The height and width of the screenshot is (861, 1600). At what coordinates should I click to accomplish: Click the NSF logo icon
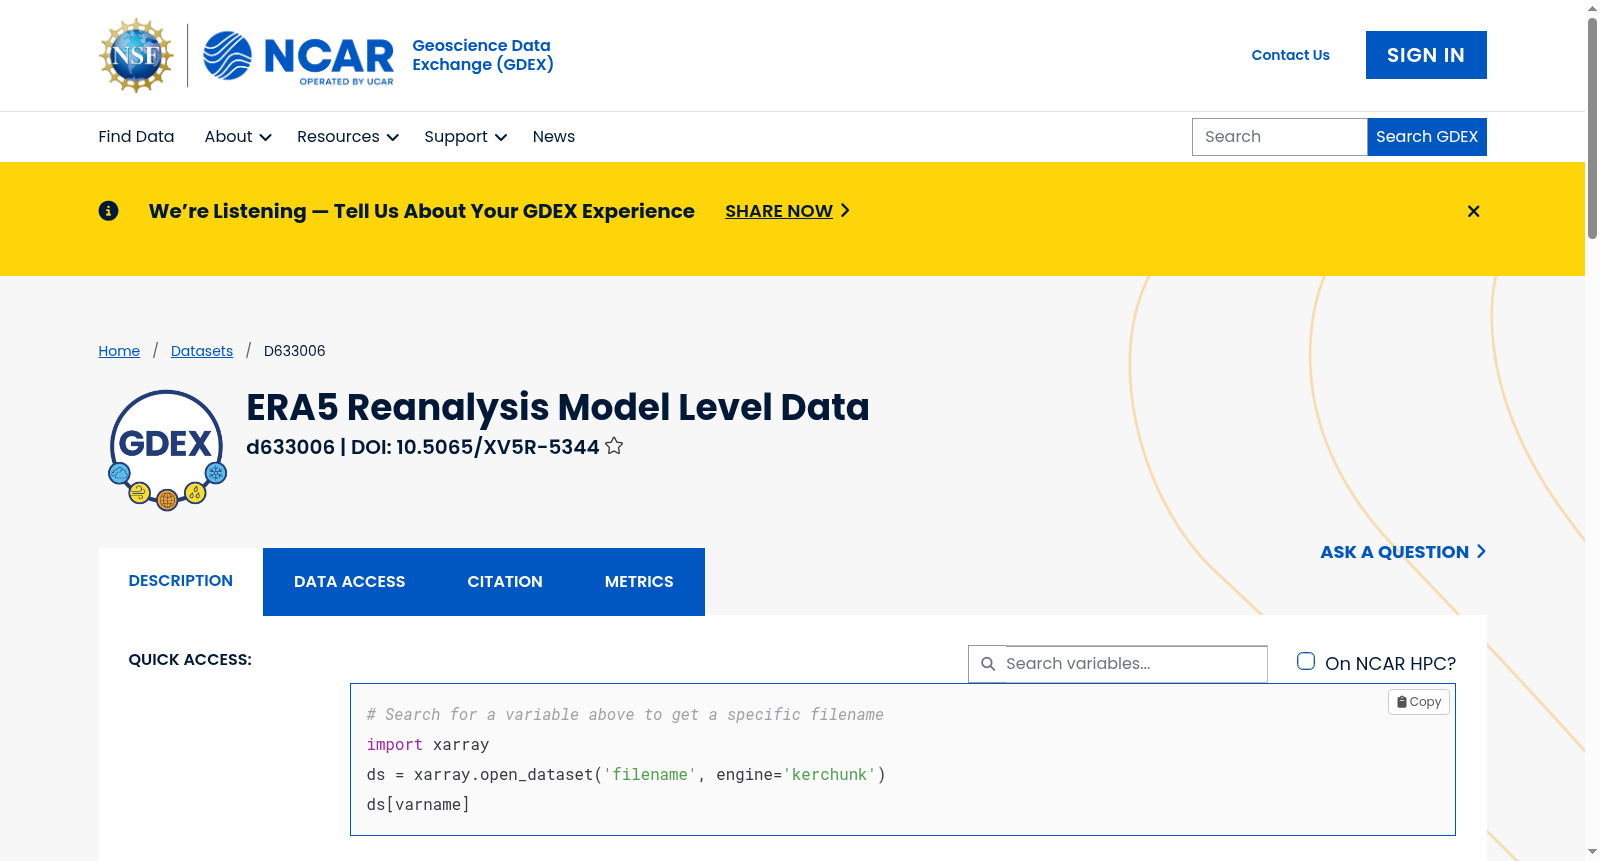pyautogui.click(x=136, y=55)
